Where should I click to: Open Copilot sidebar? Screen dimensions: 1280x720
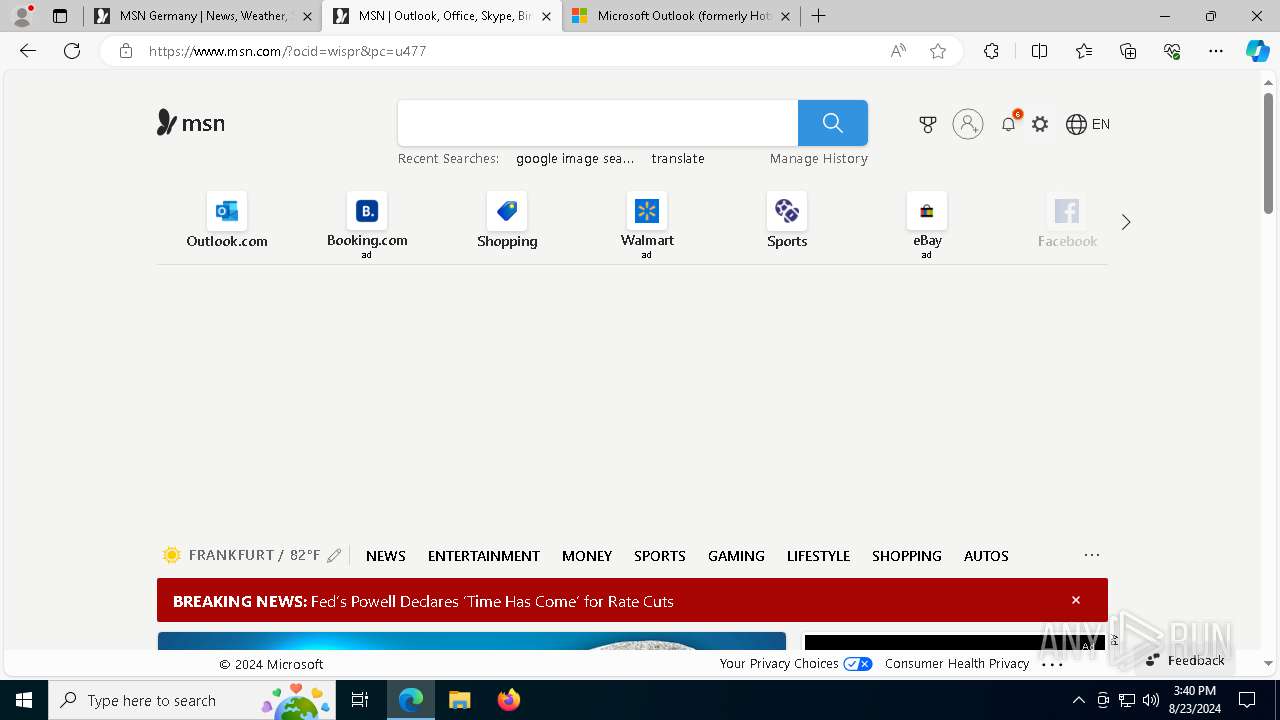[x=1258, y=51]
